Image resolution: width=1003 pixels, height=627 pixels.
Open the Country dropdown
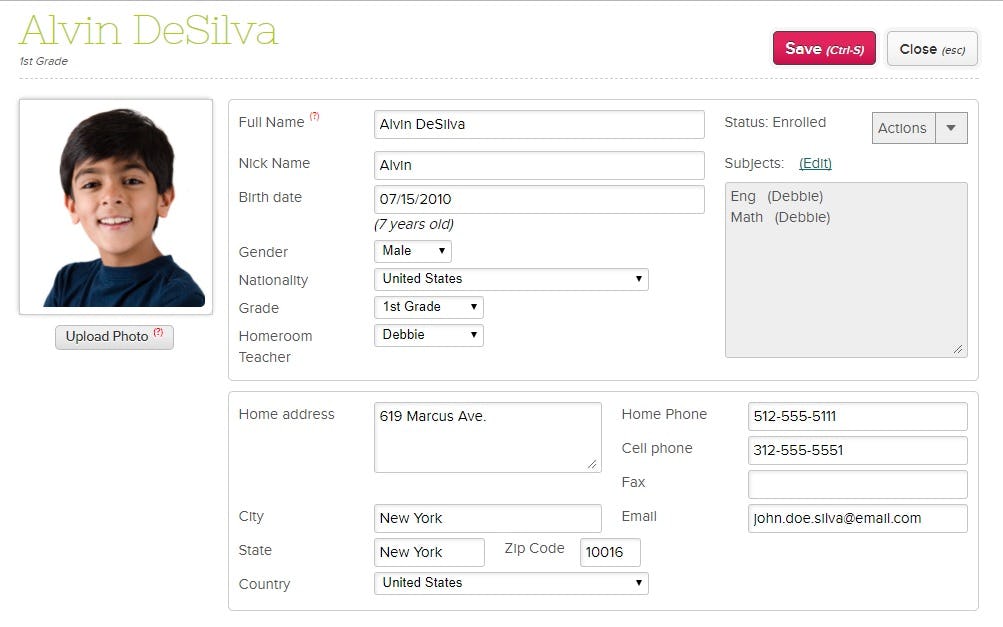click(x=511, y=583)
